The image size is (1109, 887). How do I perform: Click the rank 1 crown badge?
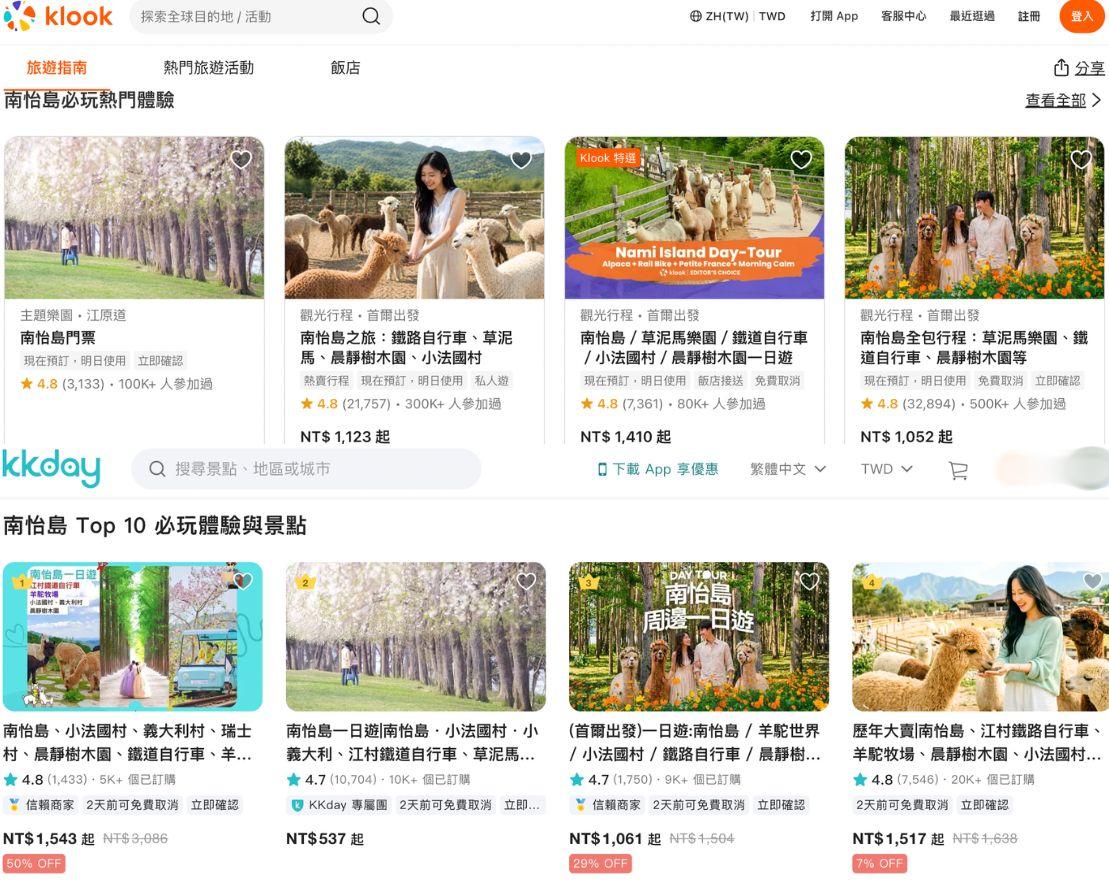[x=22, y=581]
